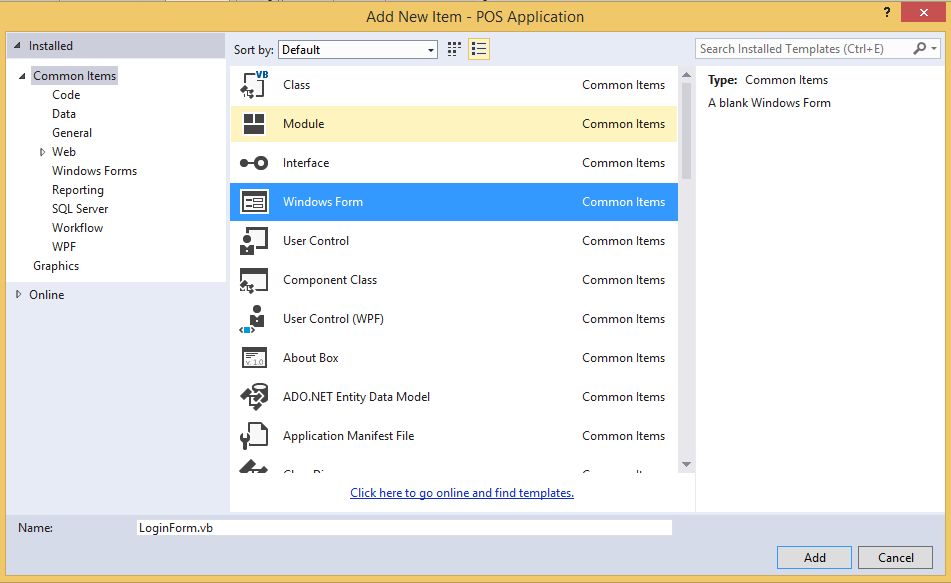Viewport: 951px width, 583px height.
Task: Select Common Items in the tree
Action: (x=75, y=76)
